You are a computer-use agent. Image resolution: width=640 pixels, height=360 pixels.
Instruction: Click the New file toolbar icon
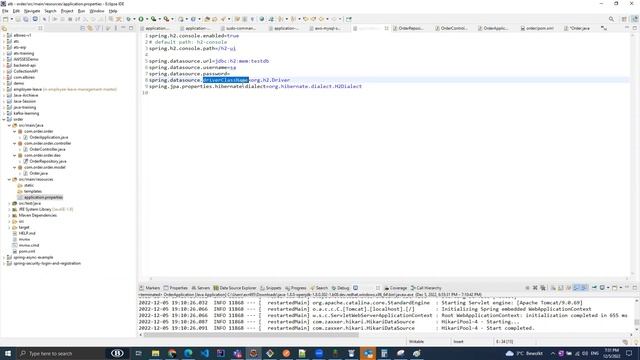tap(5, 19)
